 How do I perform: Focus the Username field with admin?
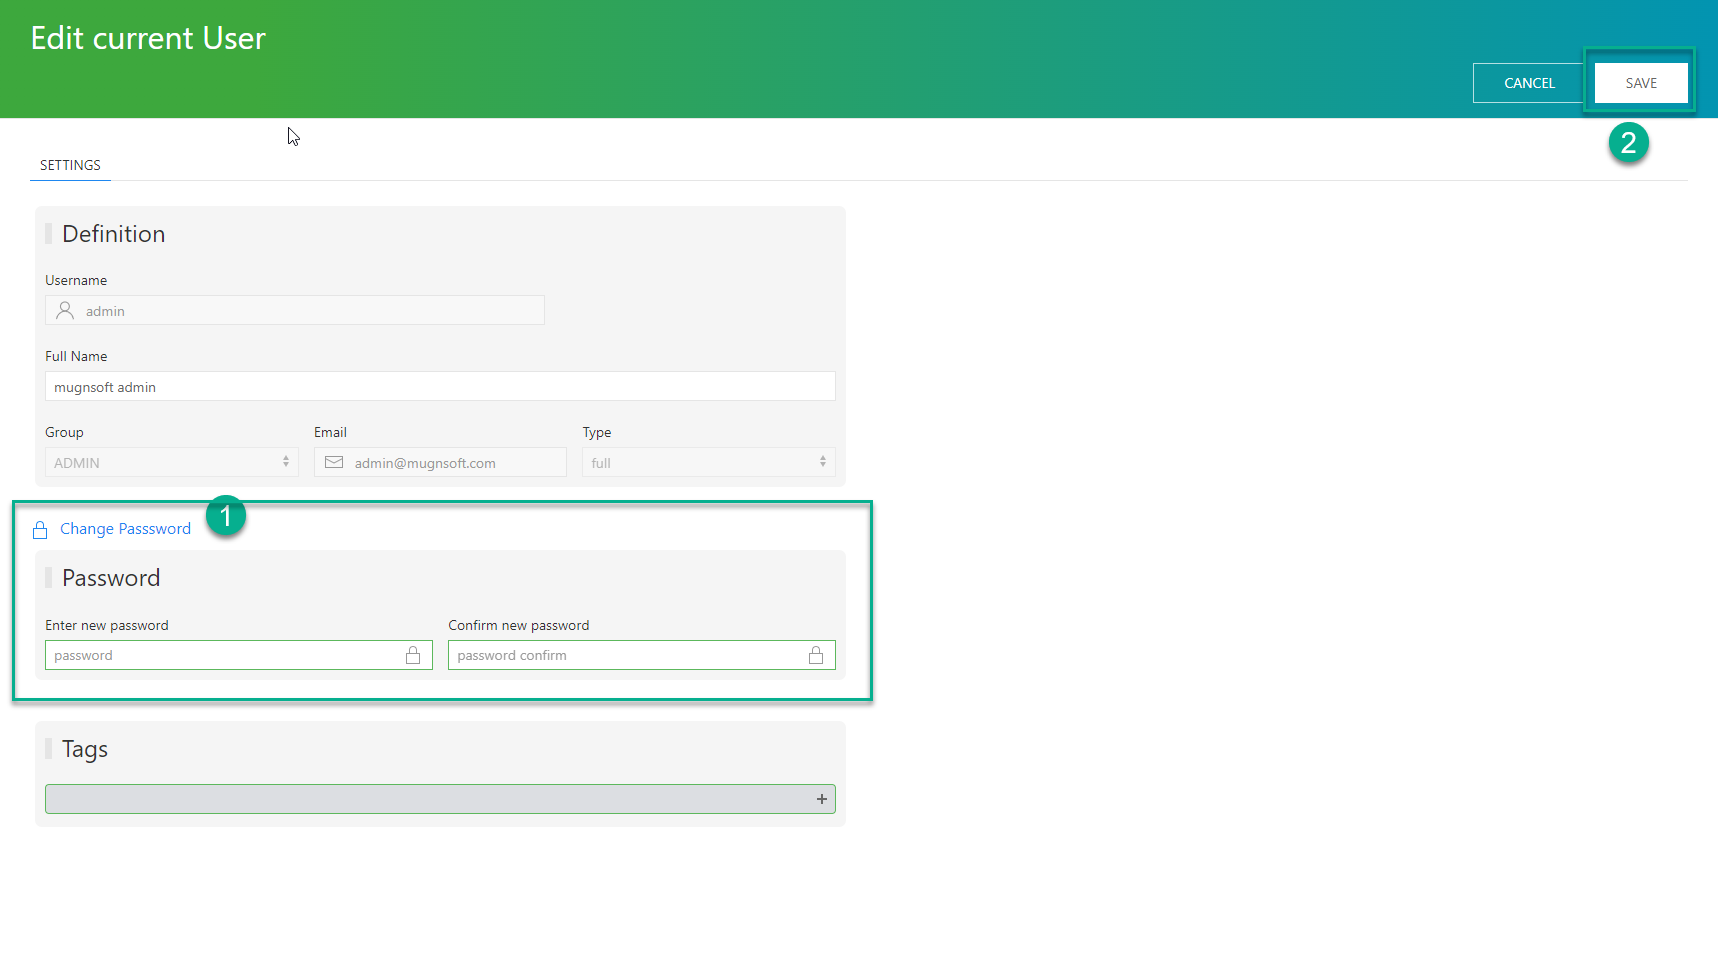295,310
